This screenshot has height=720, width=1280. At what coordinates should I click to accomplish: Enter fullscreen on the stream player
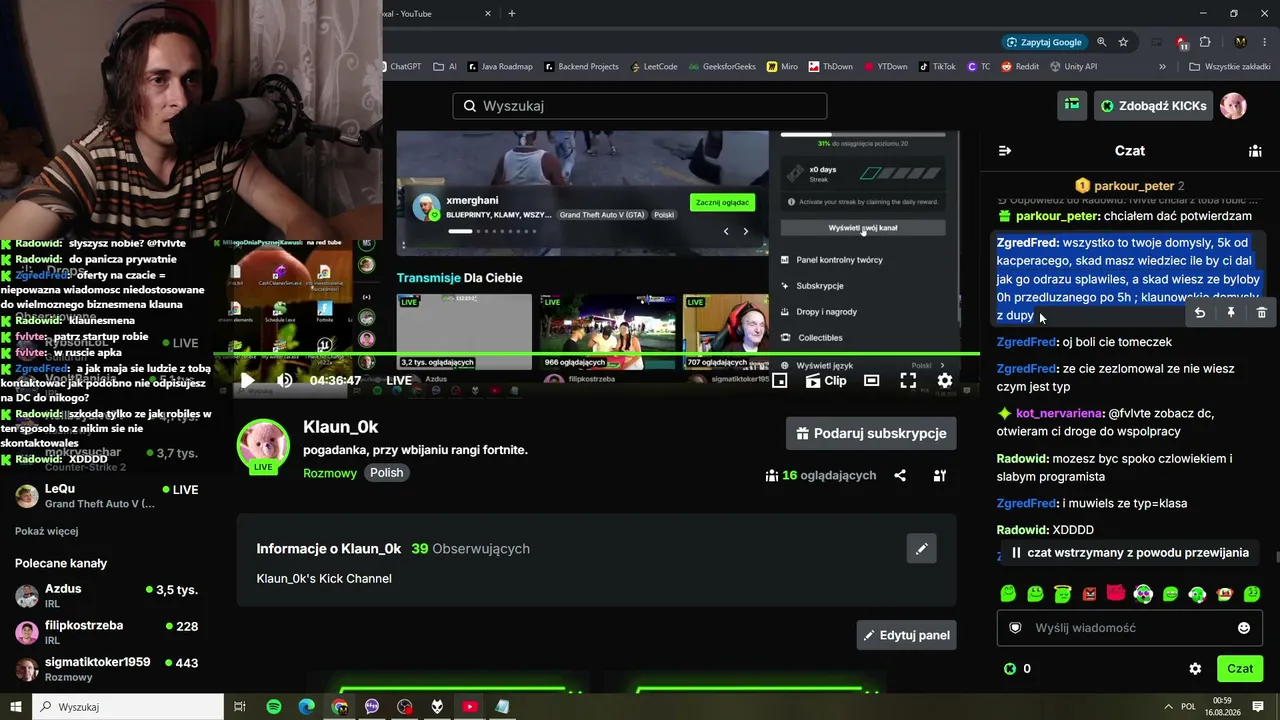tap(908, 380)
